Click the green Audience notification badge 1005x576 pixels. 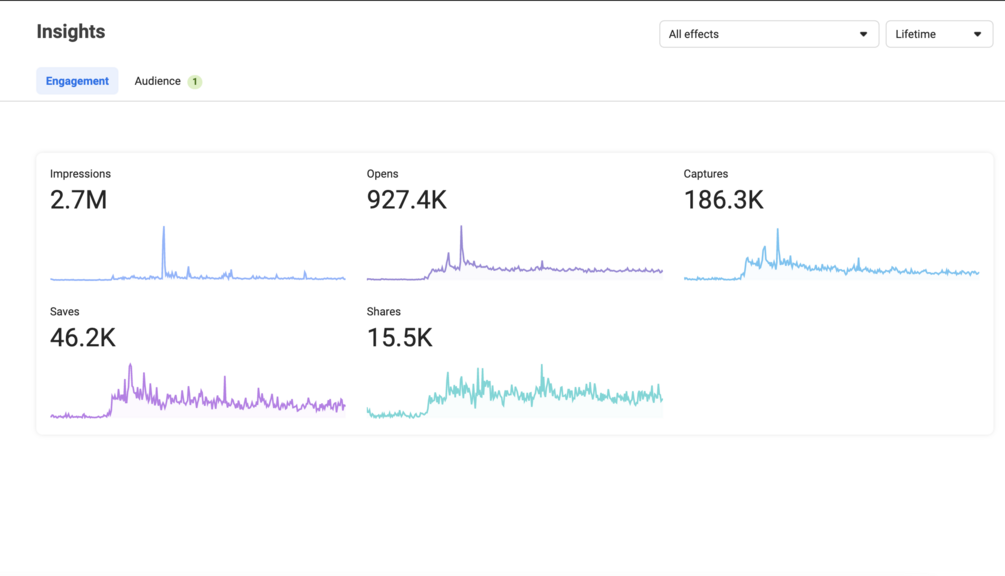click(195, 81)
